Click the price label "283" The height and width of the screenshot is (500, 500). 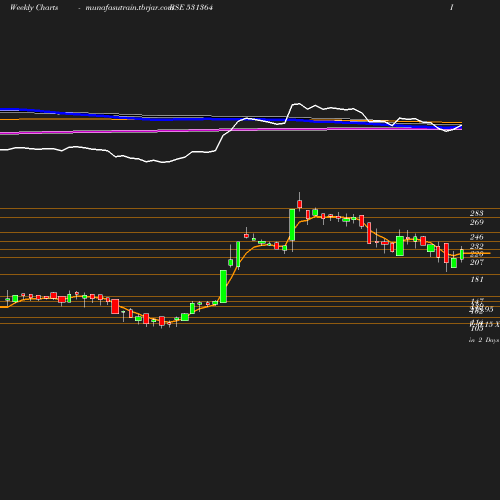476,213
